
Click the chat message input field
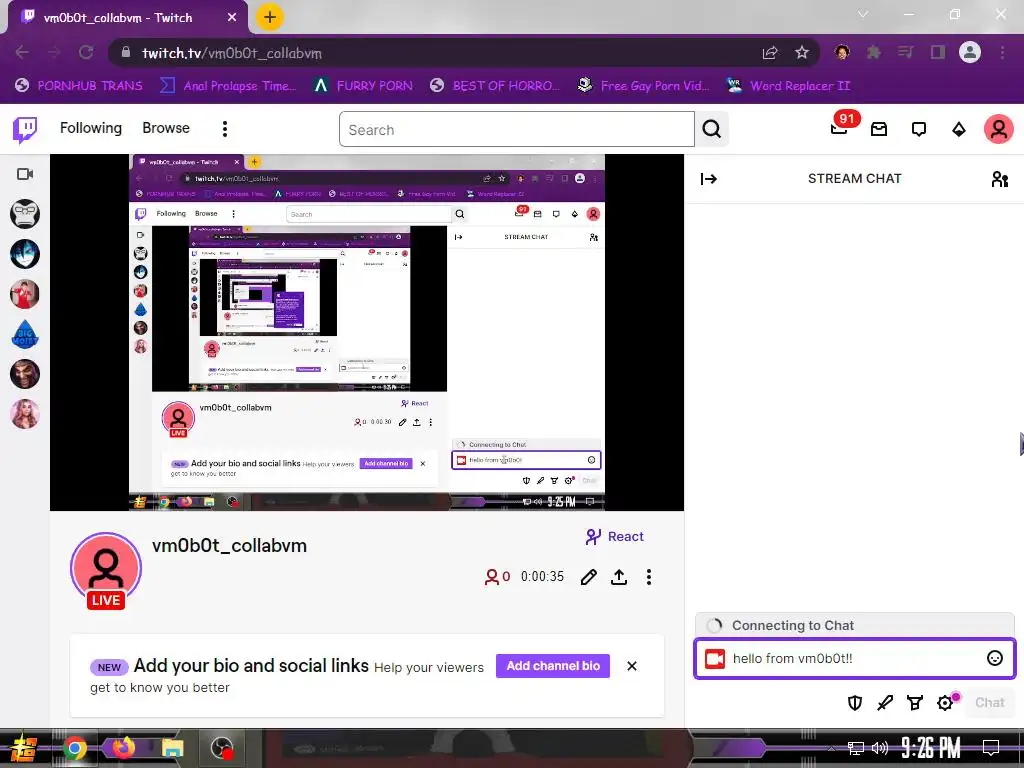click(854, 658)
